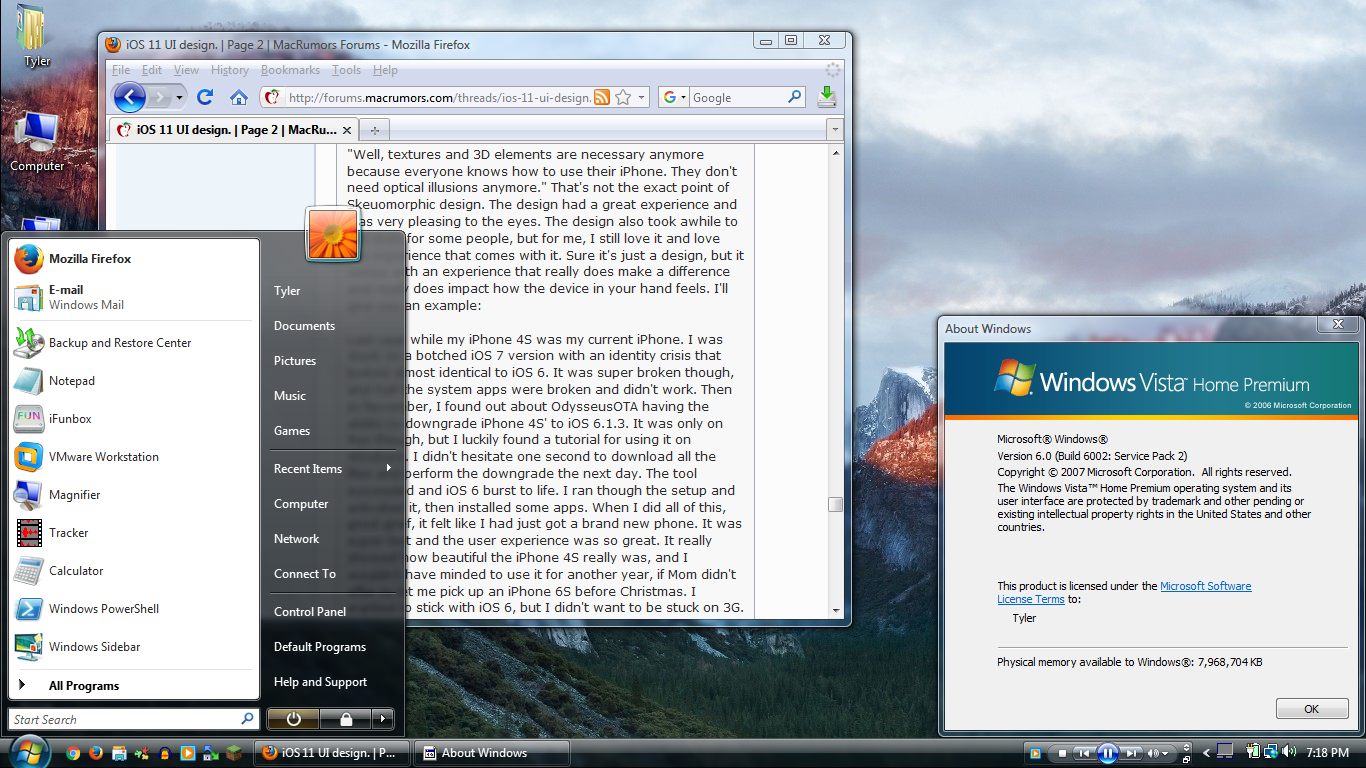Launch Google Chrome from quick launch
This screenshot has width=1366, height=768.
73,753
